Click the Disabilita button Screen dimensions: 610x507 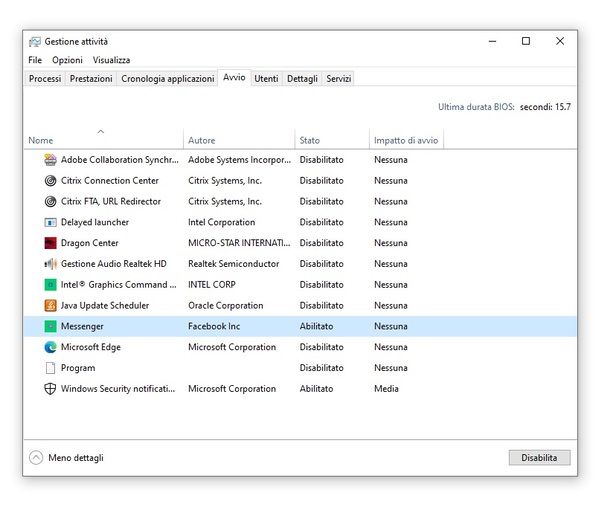tap(539, 458)
